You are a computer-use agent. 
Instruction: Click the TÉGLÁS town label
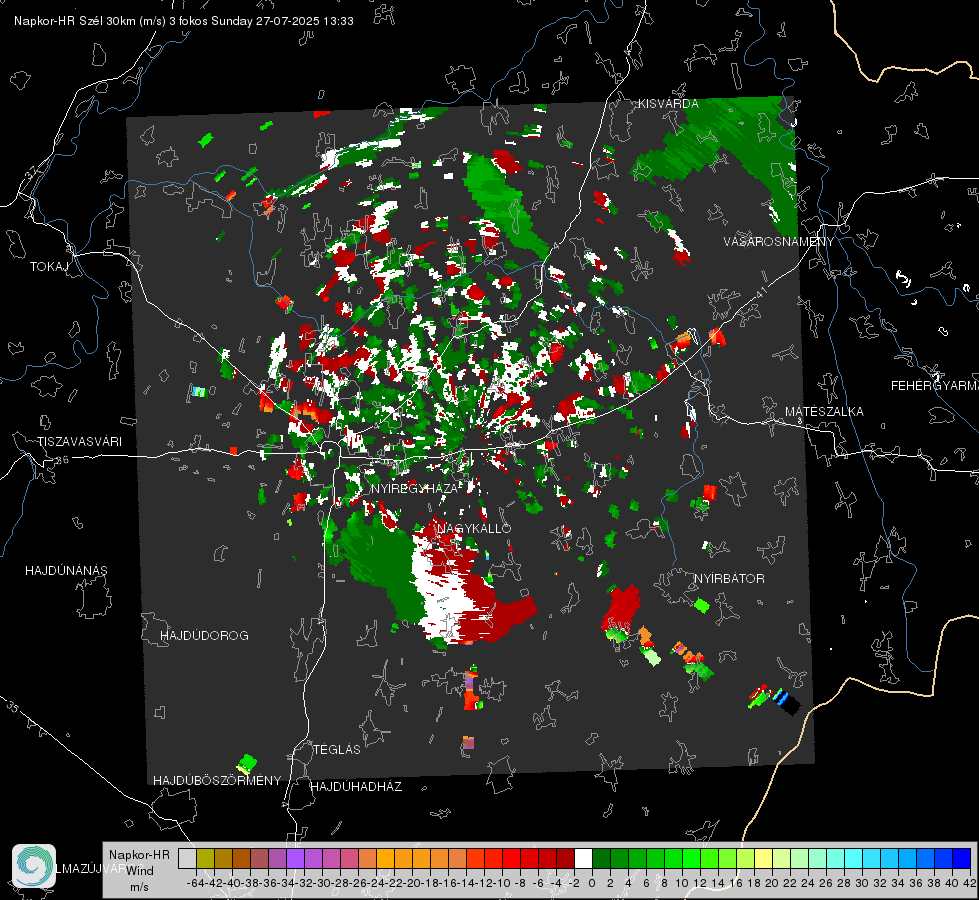tap(337, 749)
